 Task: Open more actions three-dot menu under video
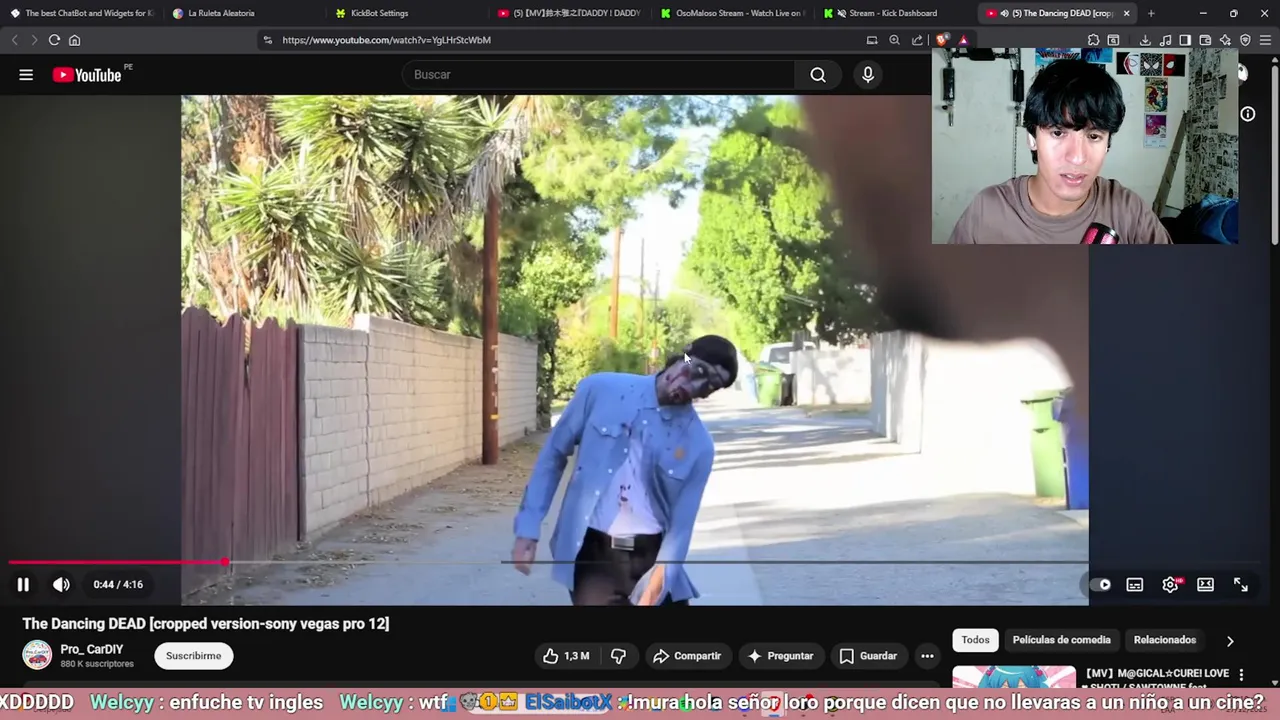pyautogui.click(x=928, y=656)
